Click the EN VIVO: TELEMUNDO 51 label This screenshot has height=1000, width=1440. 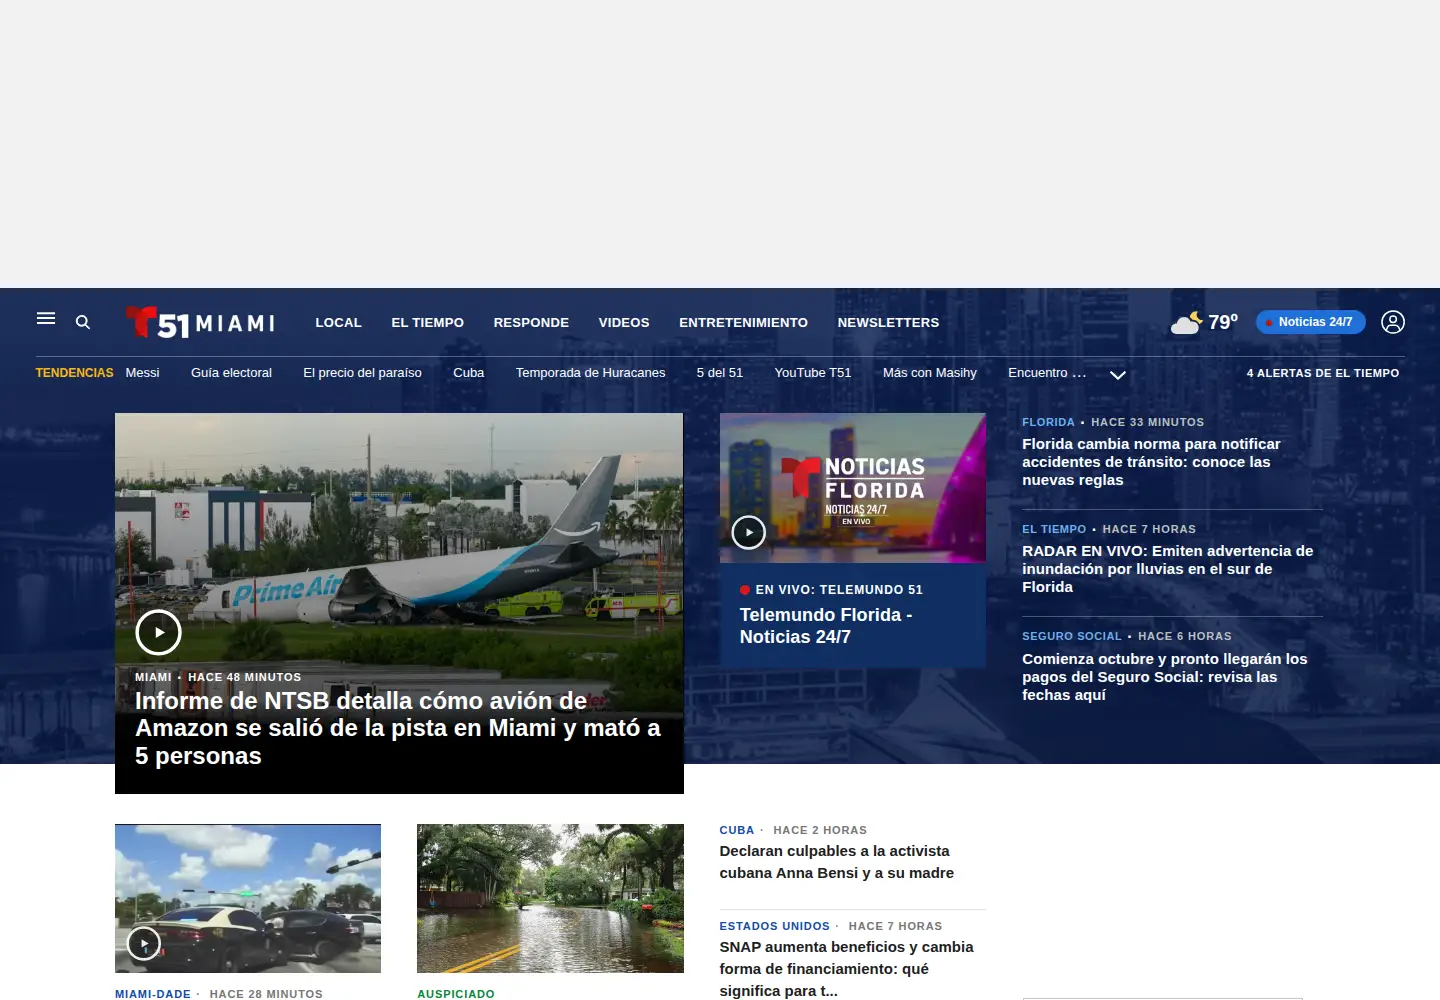pos(839,590)
